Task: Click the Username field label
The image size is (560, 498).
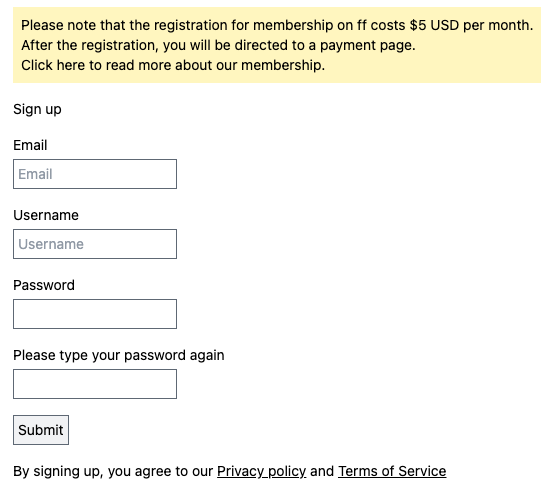Action: [x=46, y=215]
